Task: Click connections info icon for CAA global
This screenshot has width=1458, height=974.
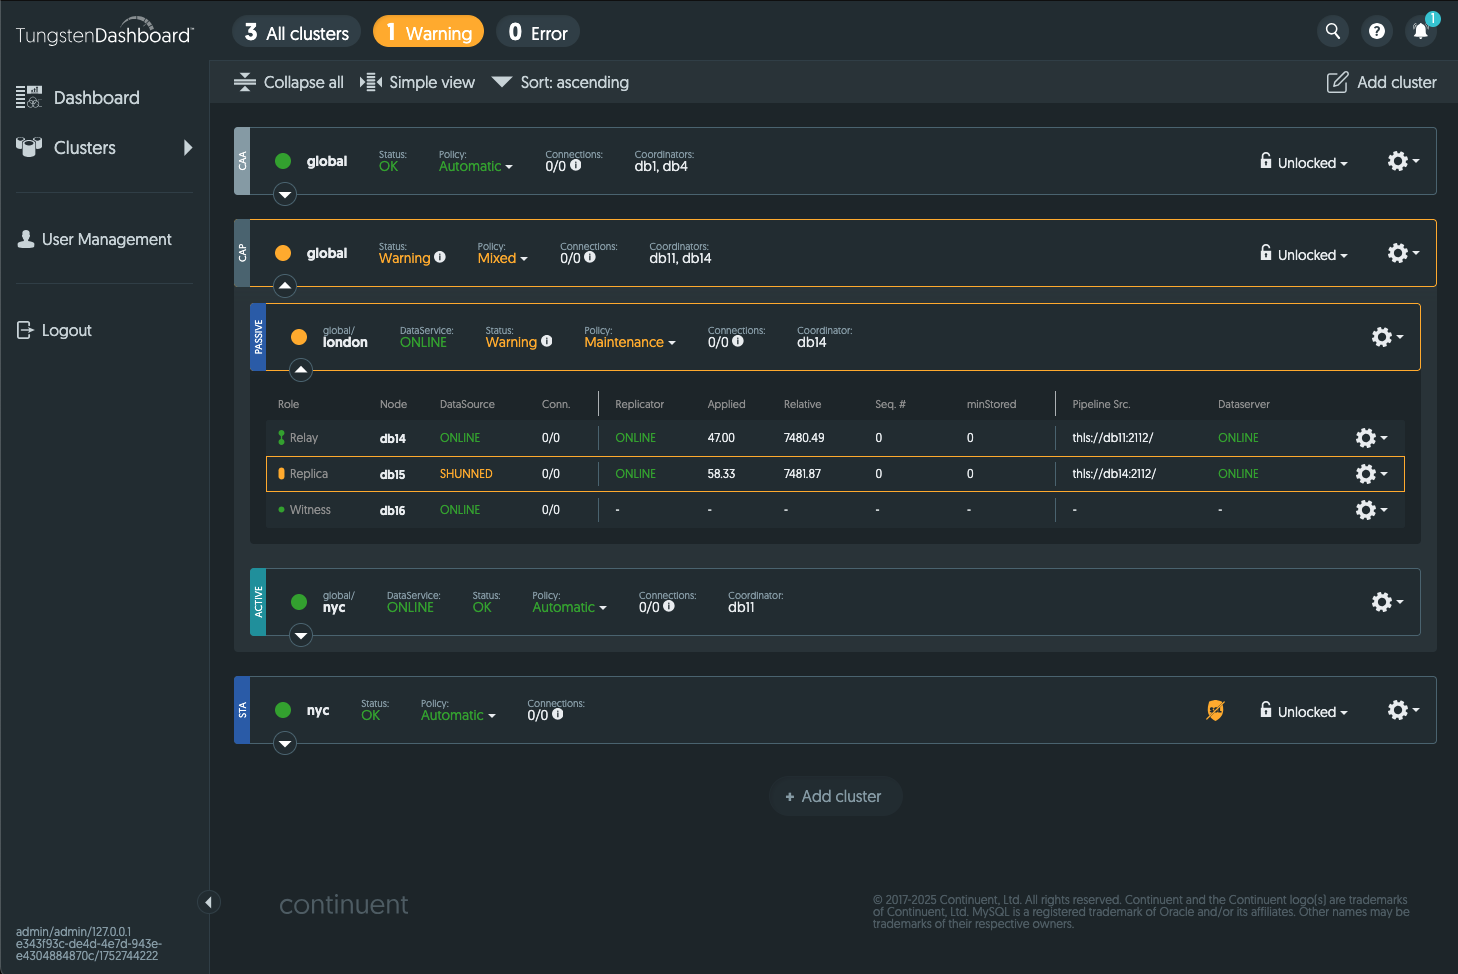Action: (576, 165)
